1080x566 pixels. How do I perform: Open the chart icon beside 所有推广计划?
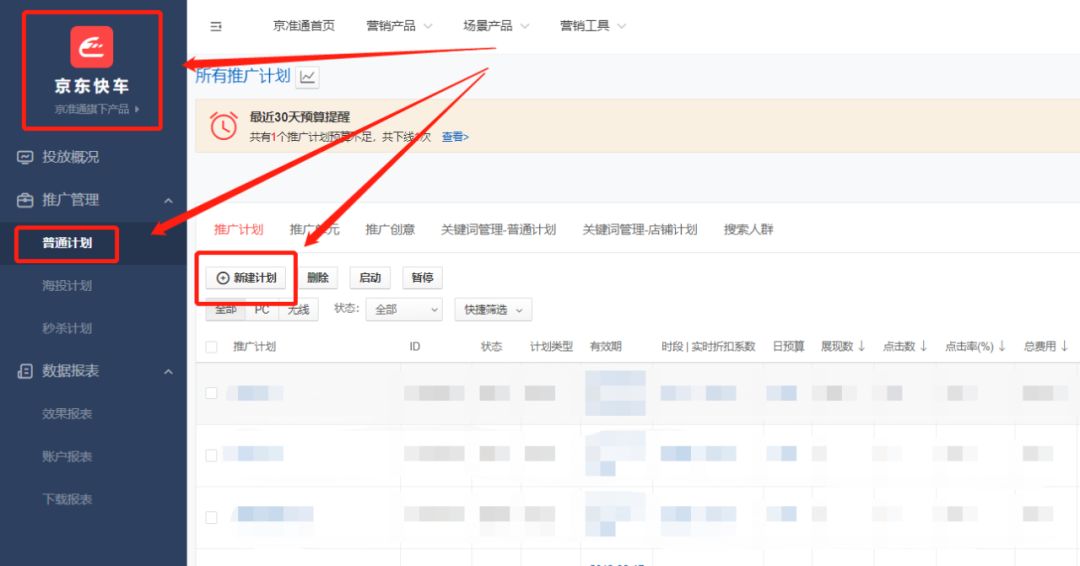coord(307,77)
